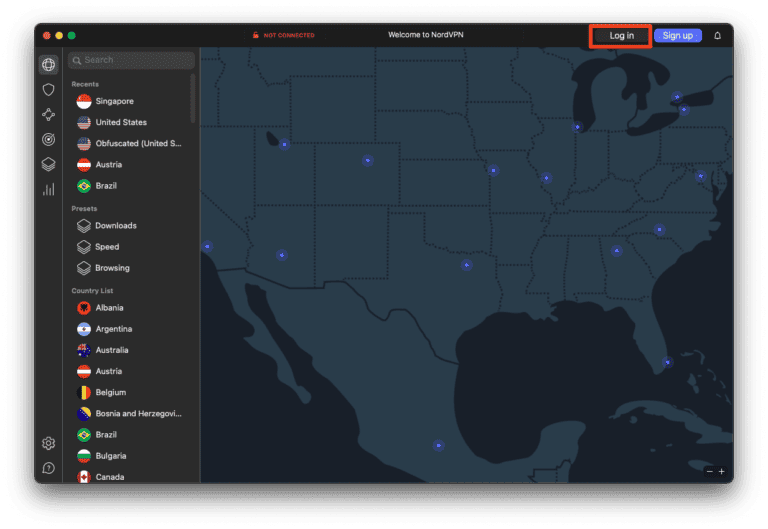
Task: Open the globe VPN map view
Action: click(x=48, y=66)
